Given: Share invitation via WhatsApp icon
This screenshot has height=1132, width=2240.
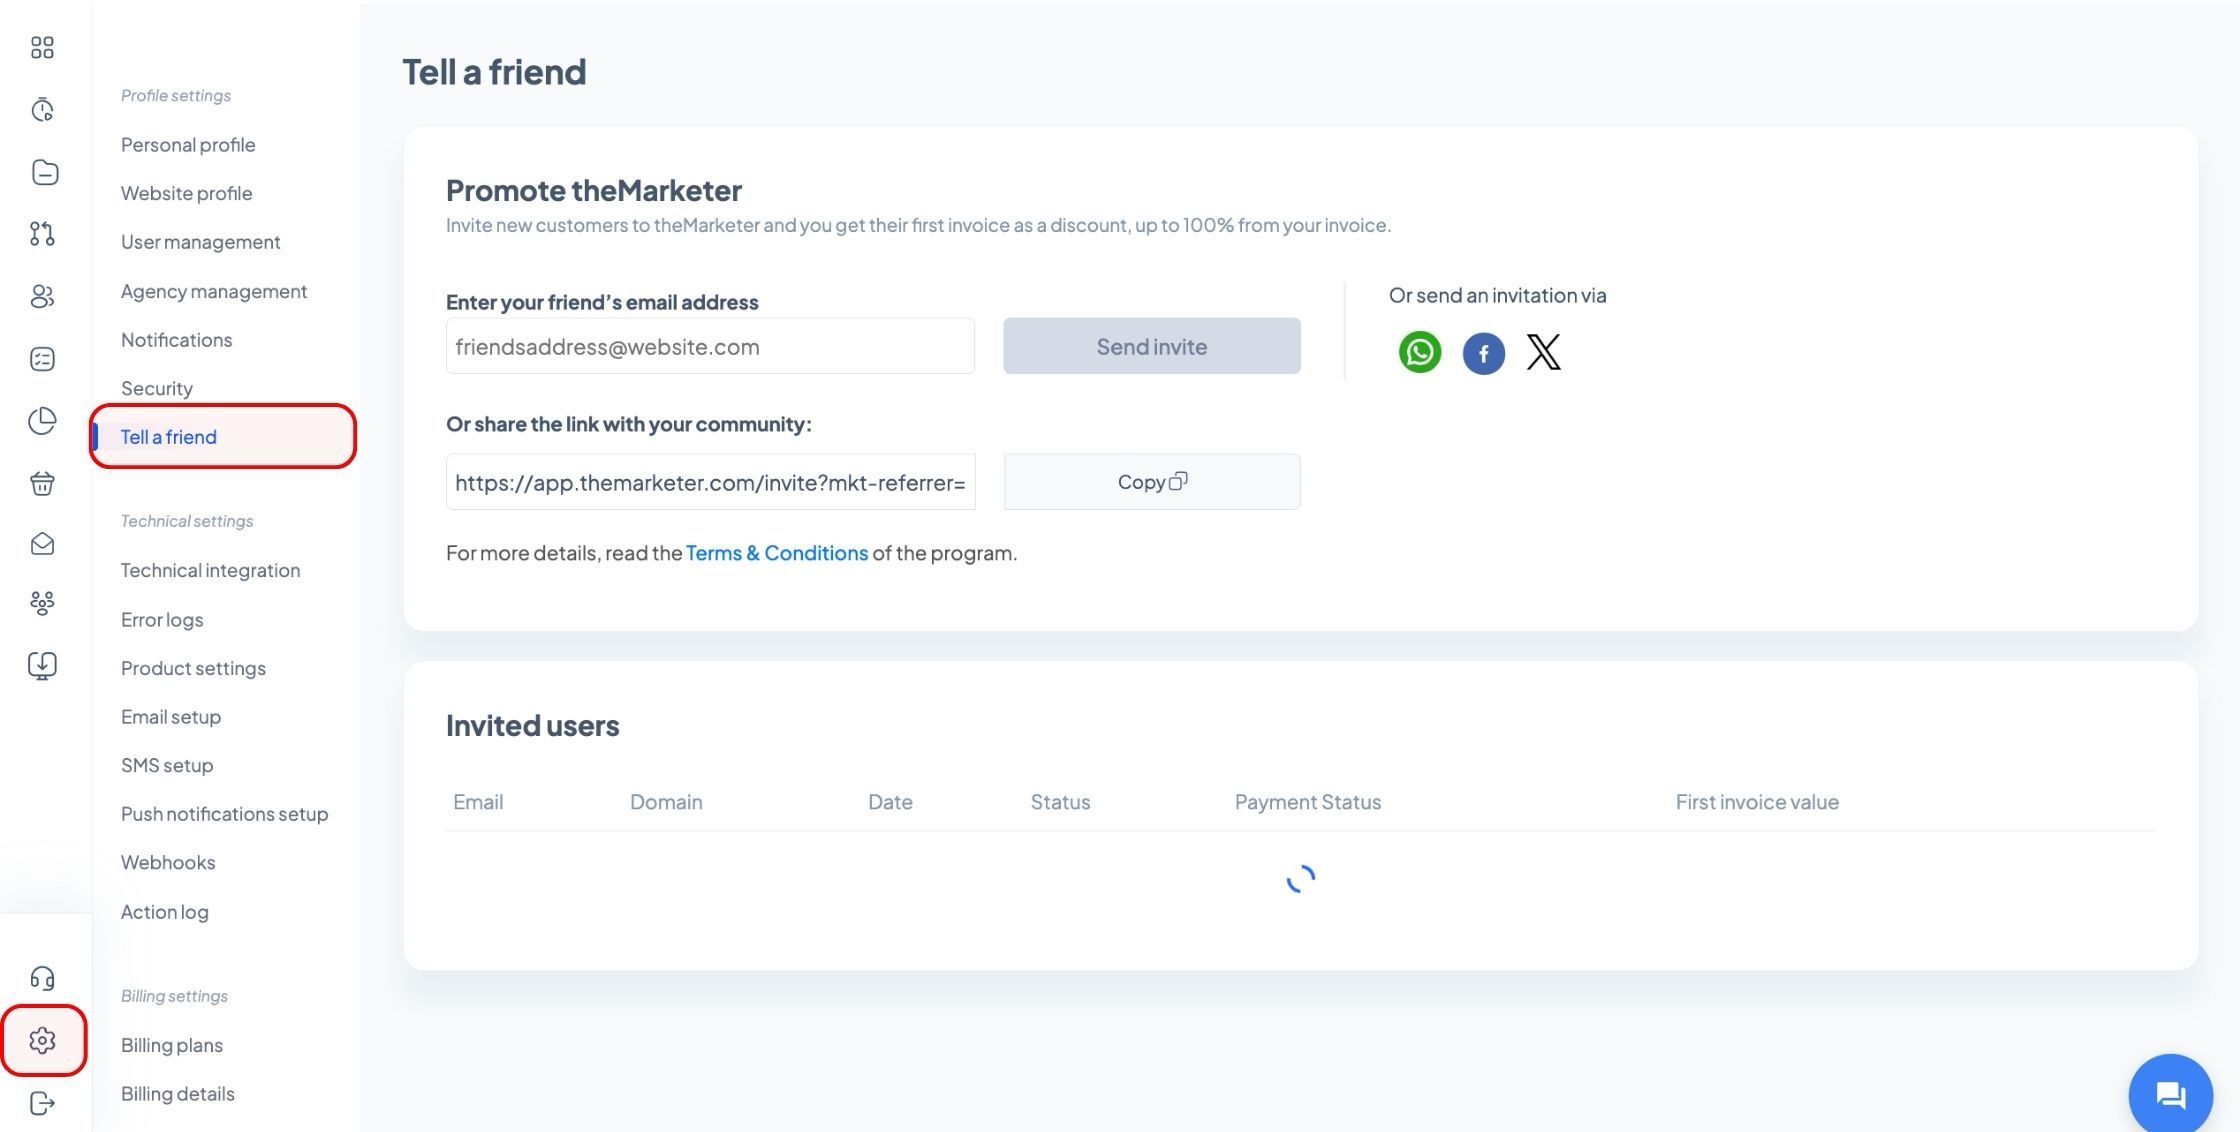Looking at the screenshot, I should click(x=1419, y=352).
